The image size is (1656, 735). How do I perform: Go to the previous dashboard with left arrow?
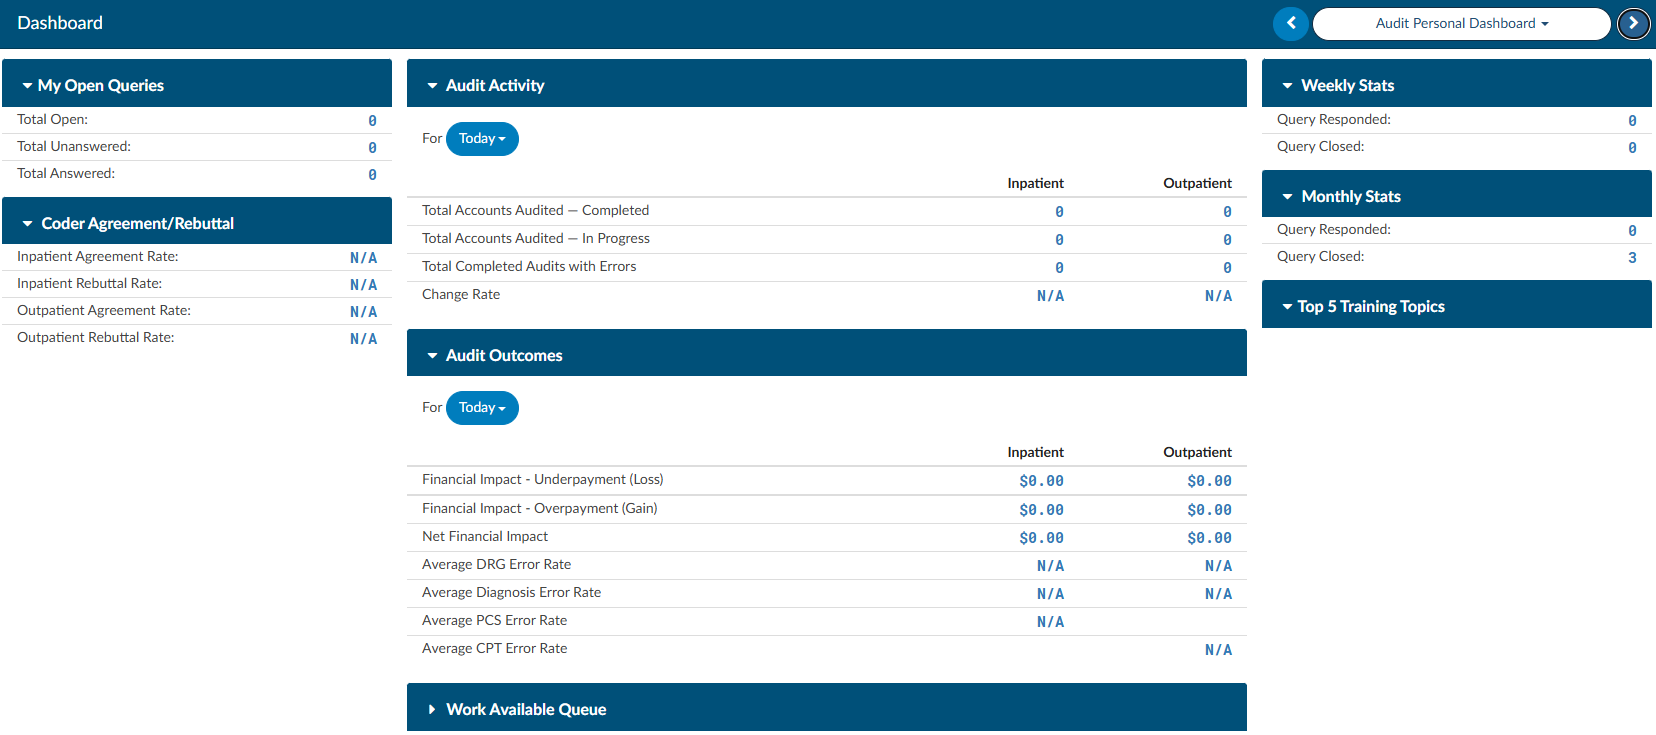[x=1291, y=23]
